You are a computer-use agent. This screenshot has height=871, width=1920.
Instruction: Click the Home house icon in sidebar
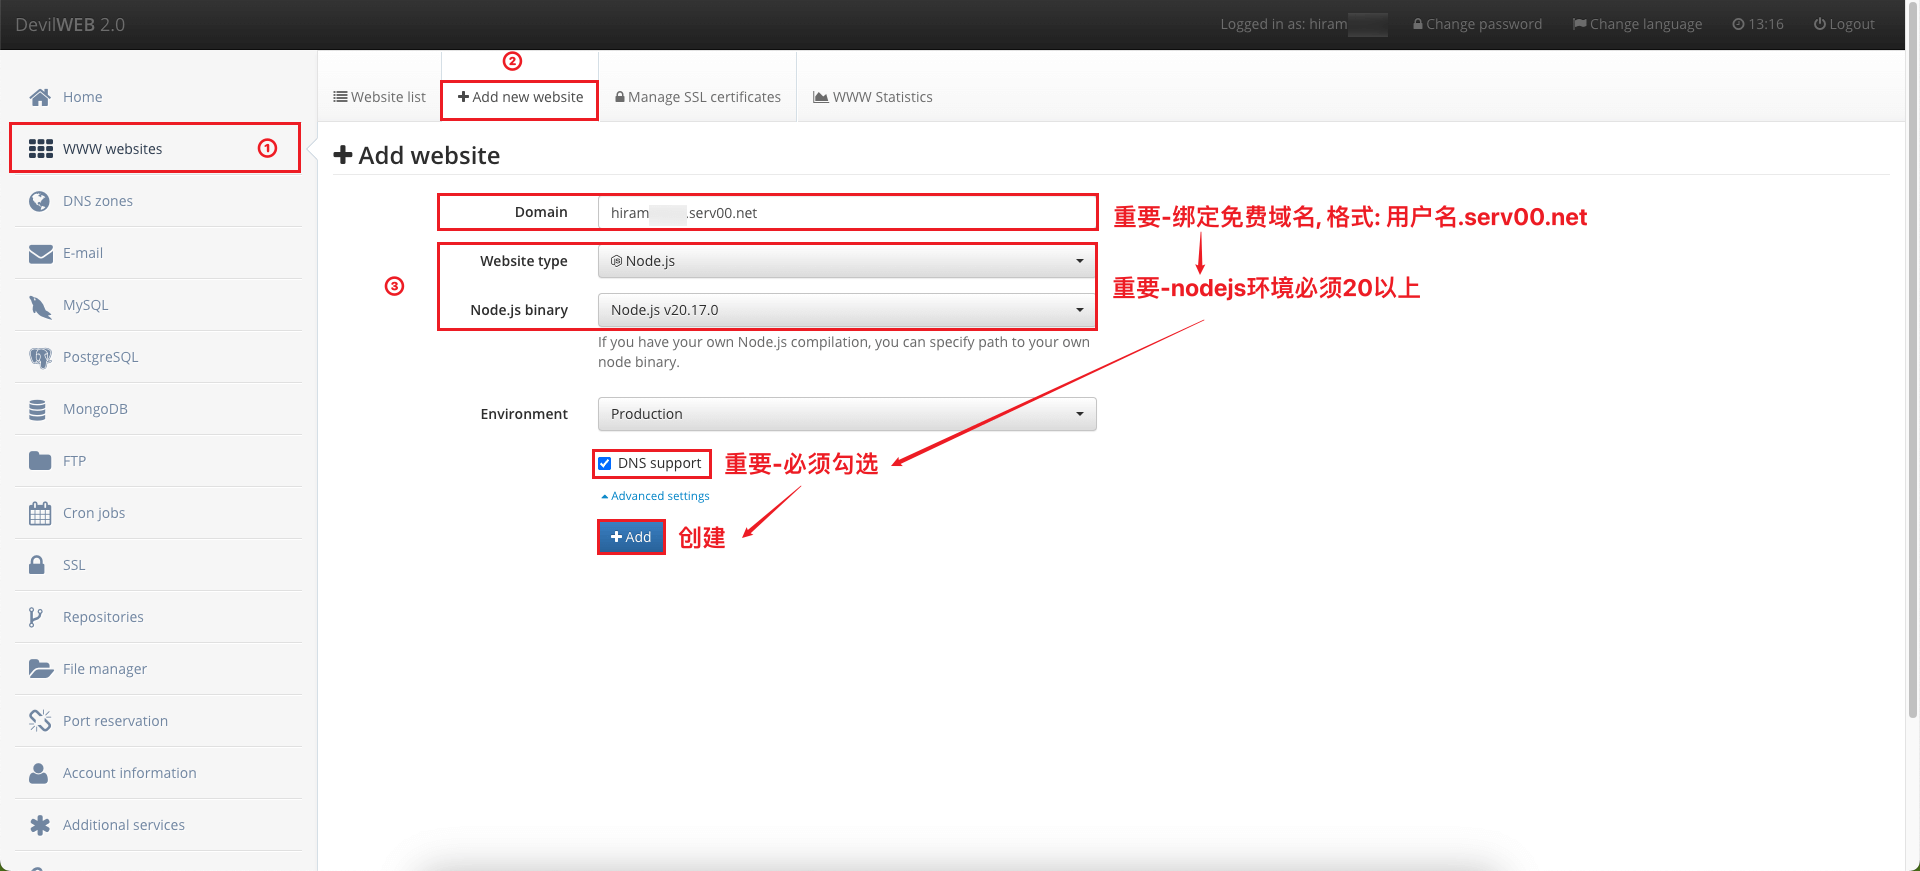pyautogui.click(x=40, y=97)
